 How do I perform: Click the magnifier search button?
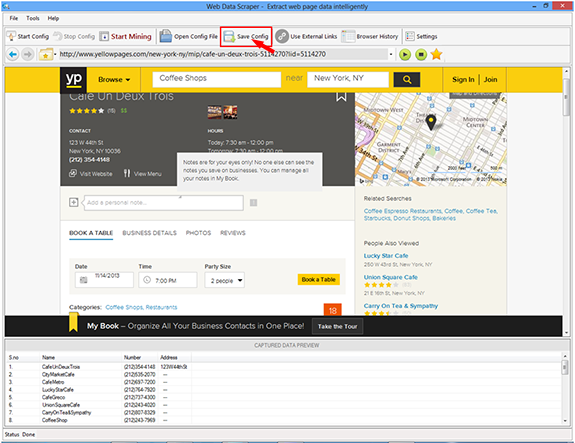pyautogui.click(x=407, y=80)
